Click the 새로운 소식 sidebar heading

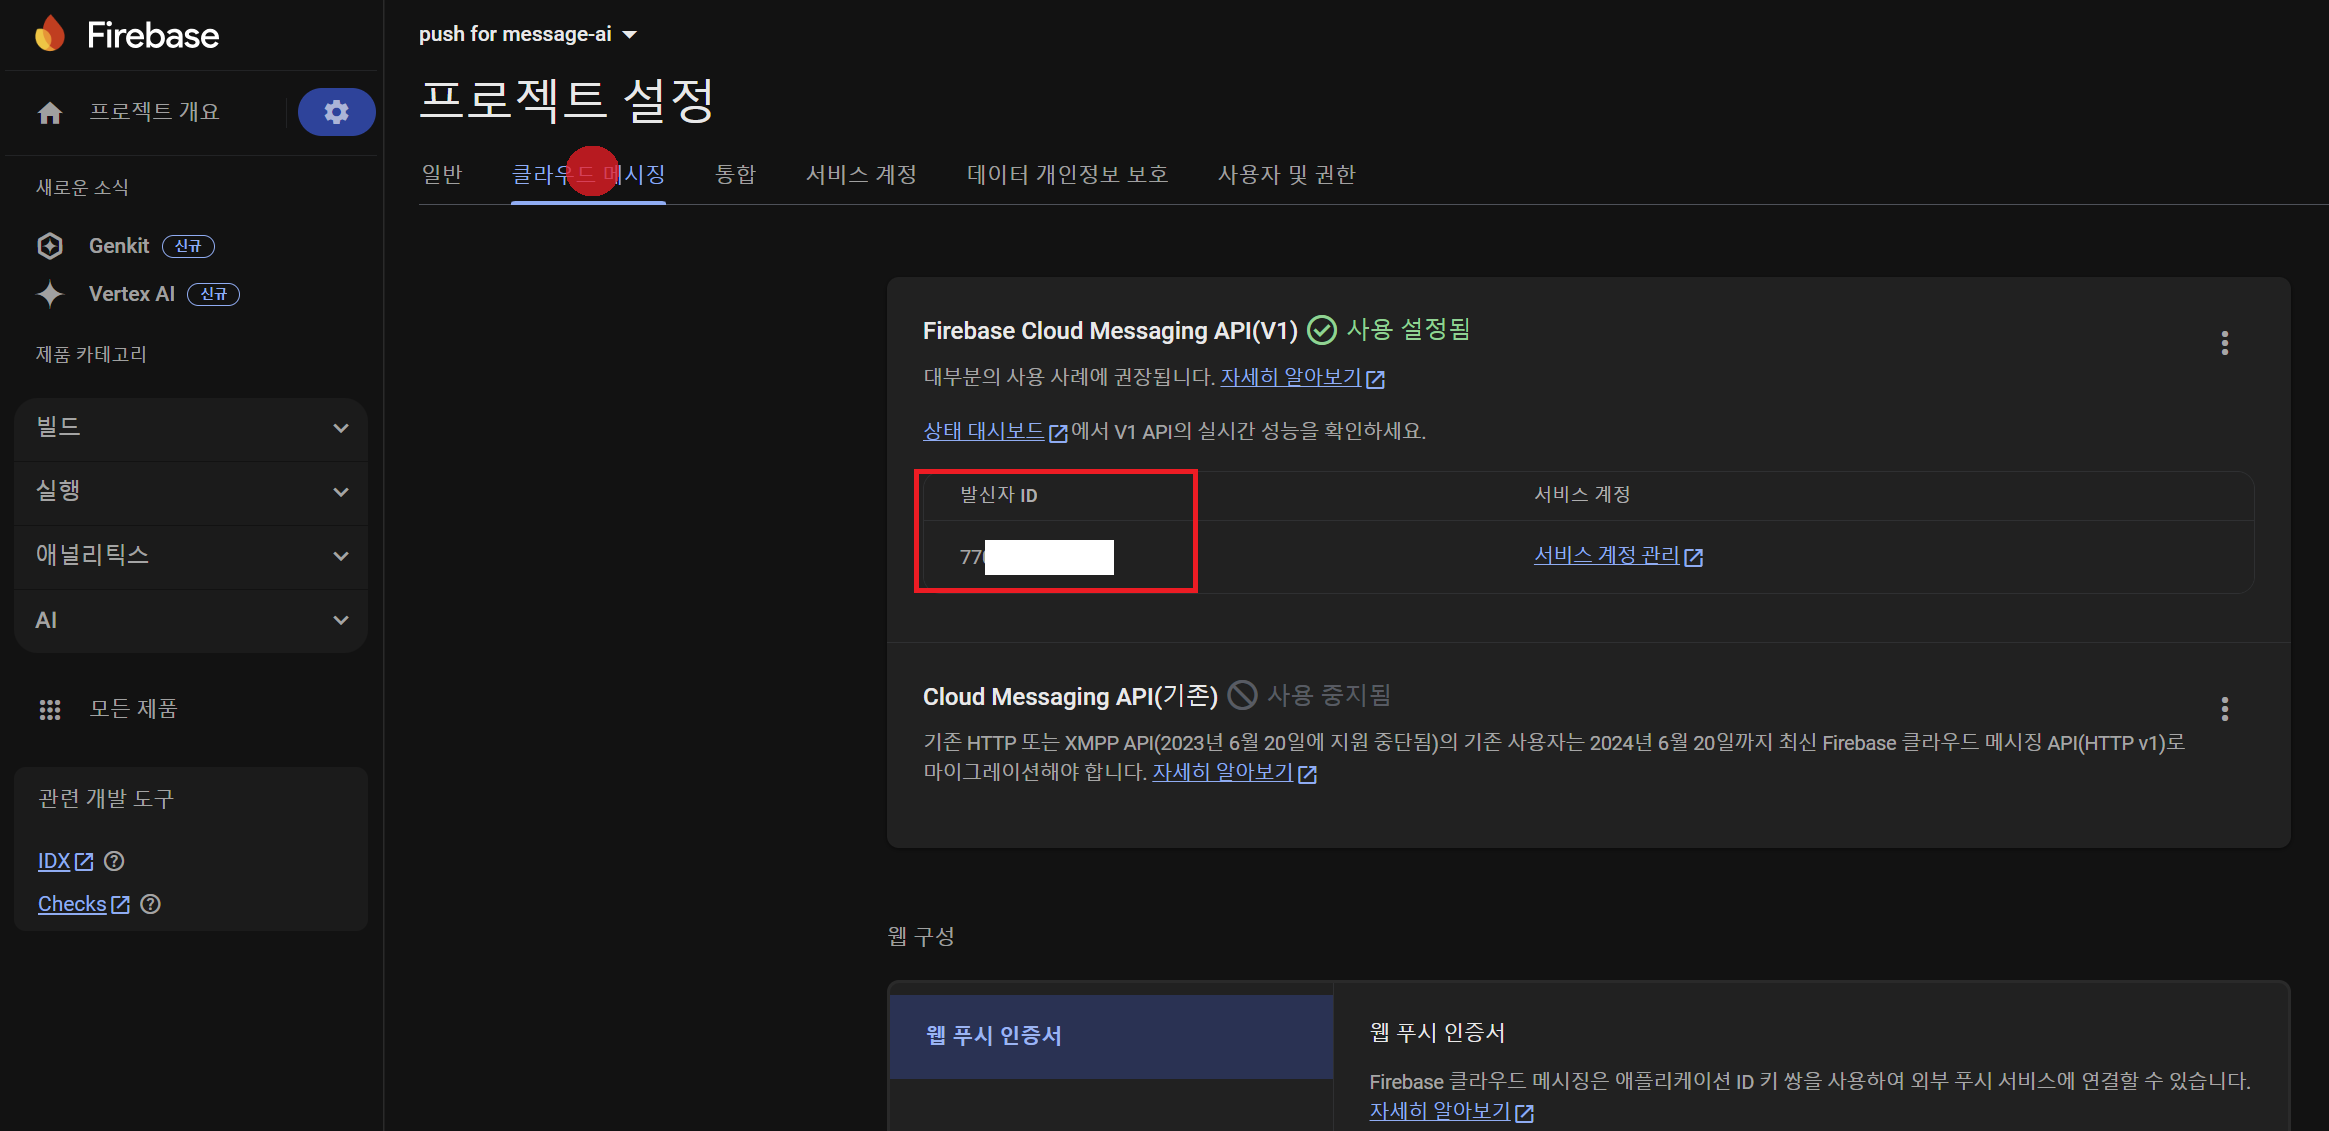(82, 188)
